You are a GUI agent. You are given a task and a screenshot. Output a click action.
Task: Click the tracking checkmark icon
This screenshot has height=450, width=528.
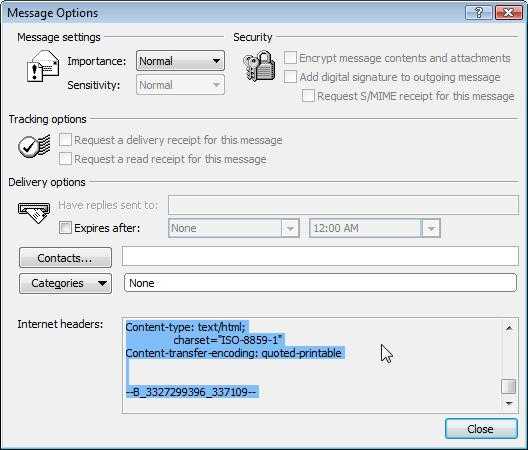(34, 146)
